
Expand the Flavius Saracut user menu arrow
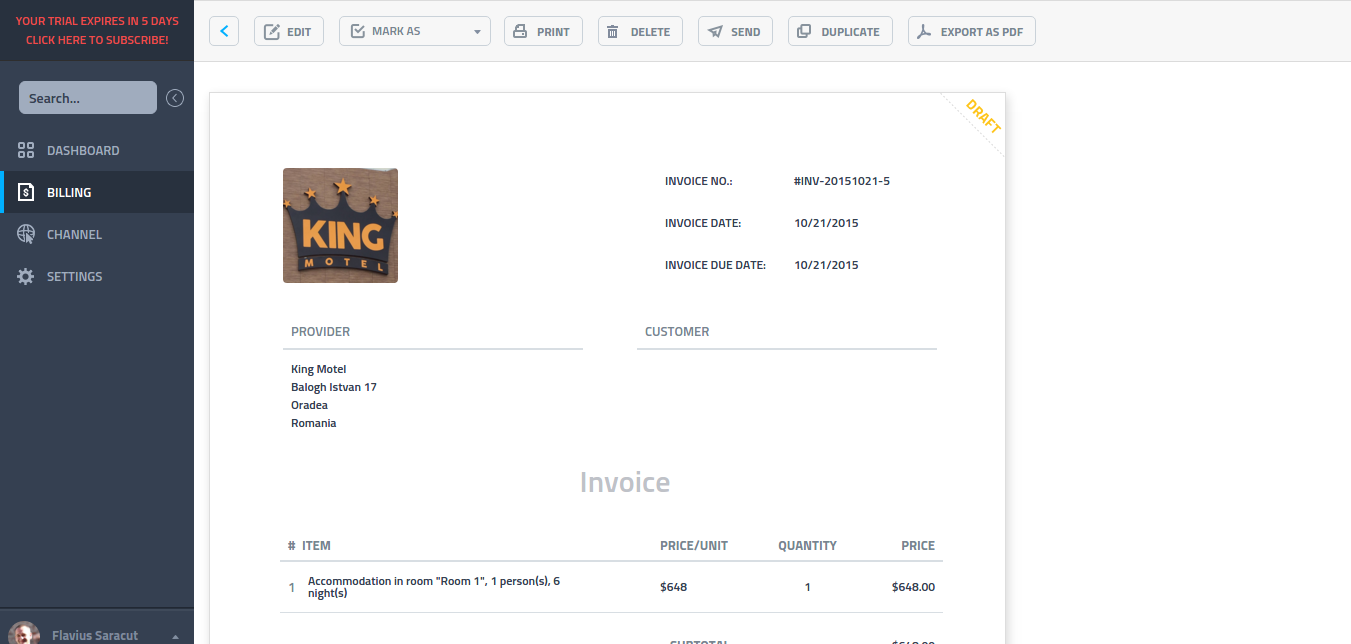[x=176, y=636]
